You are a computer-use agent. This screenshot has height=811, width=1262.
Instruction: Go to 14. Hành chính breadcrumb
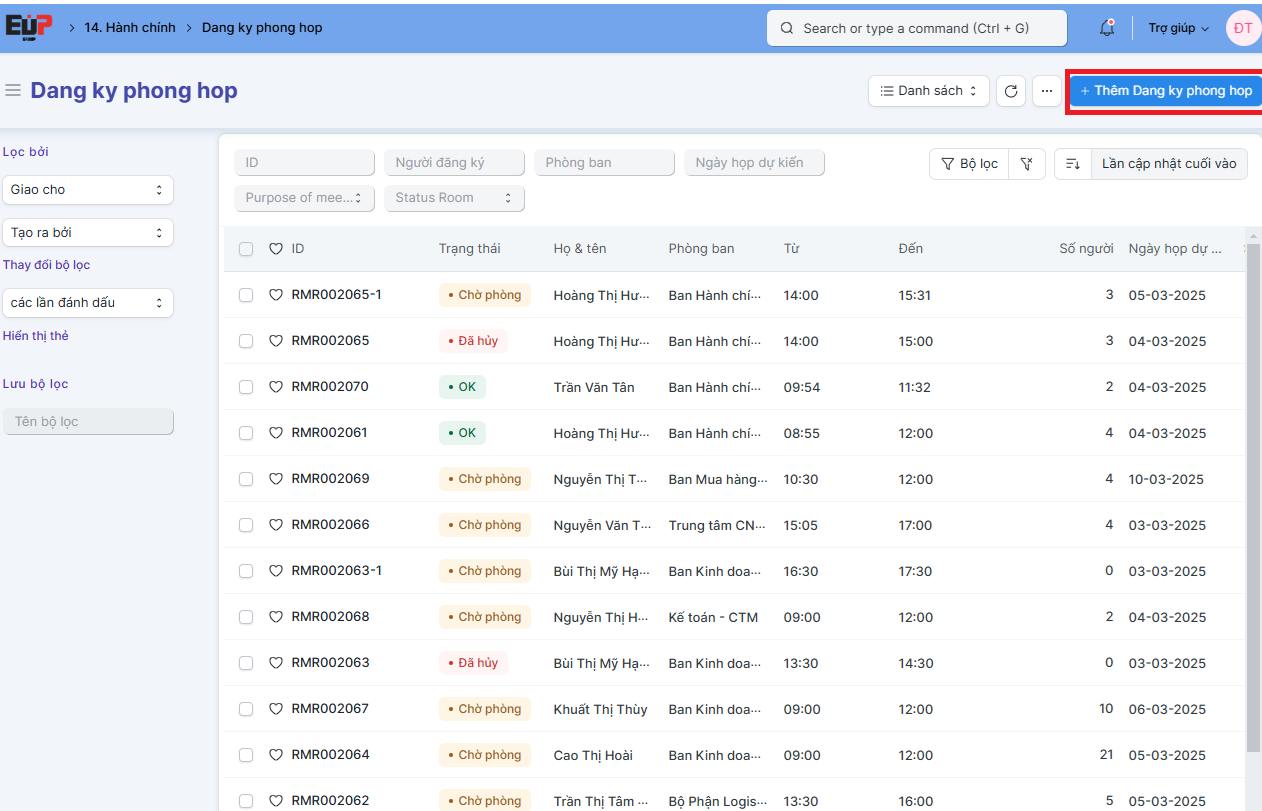(129, 28)
